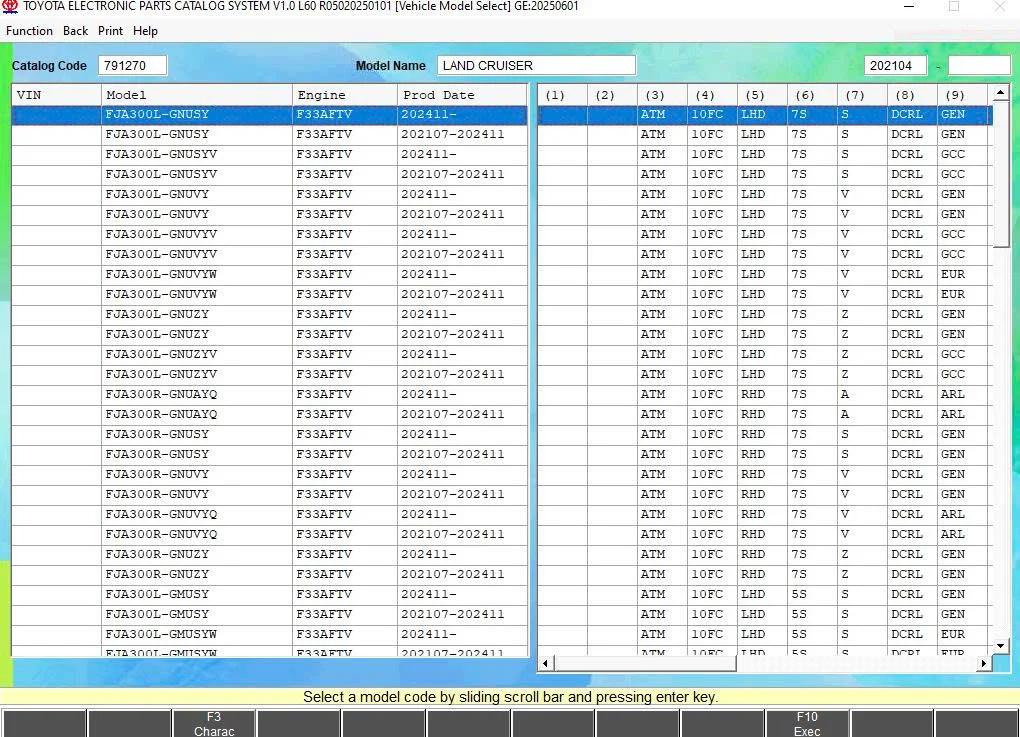Click the Model Name label
The width and height of the screenshot is (1020, 737).
[x=390, y=66]
